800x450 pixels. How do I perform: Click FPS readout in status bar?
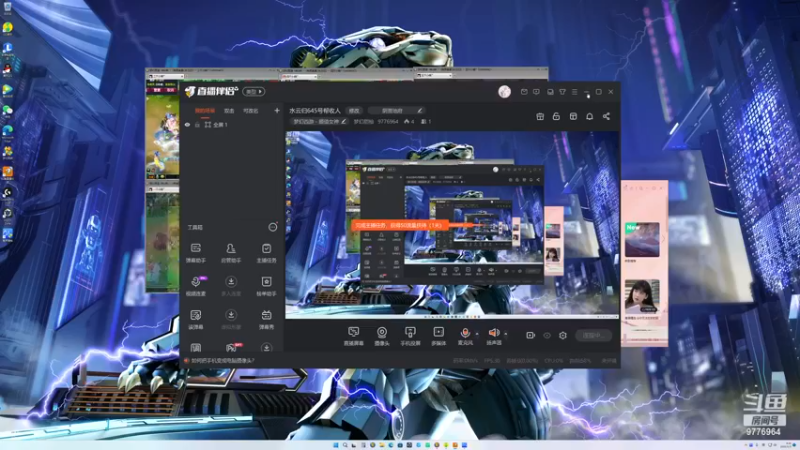click(492, 361)
